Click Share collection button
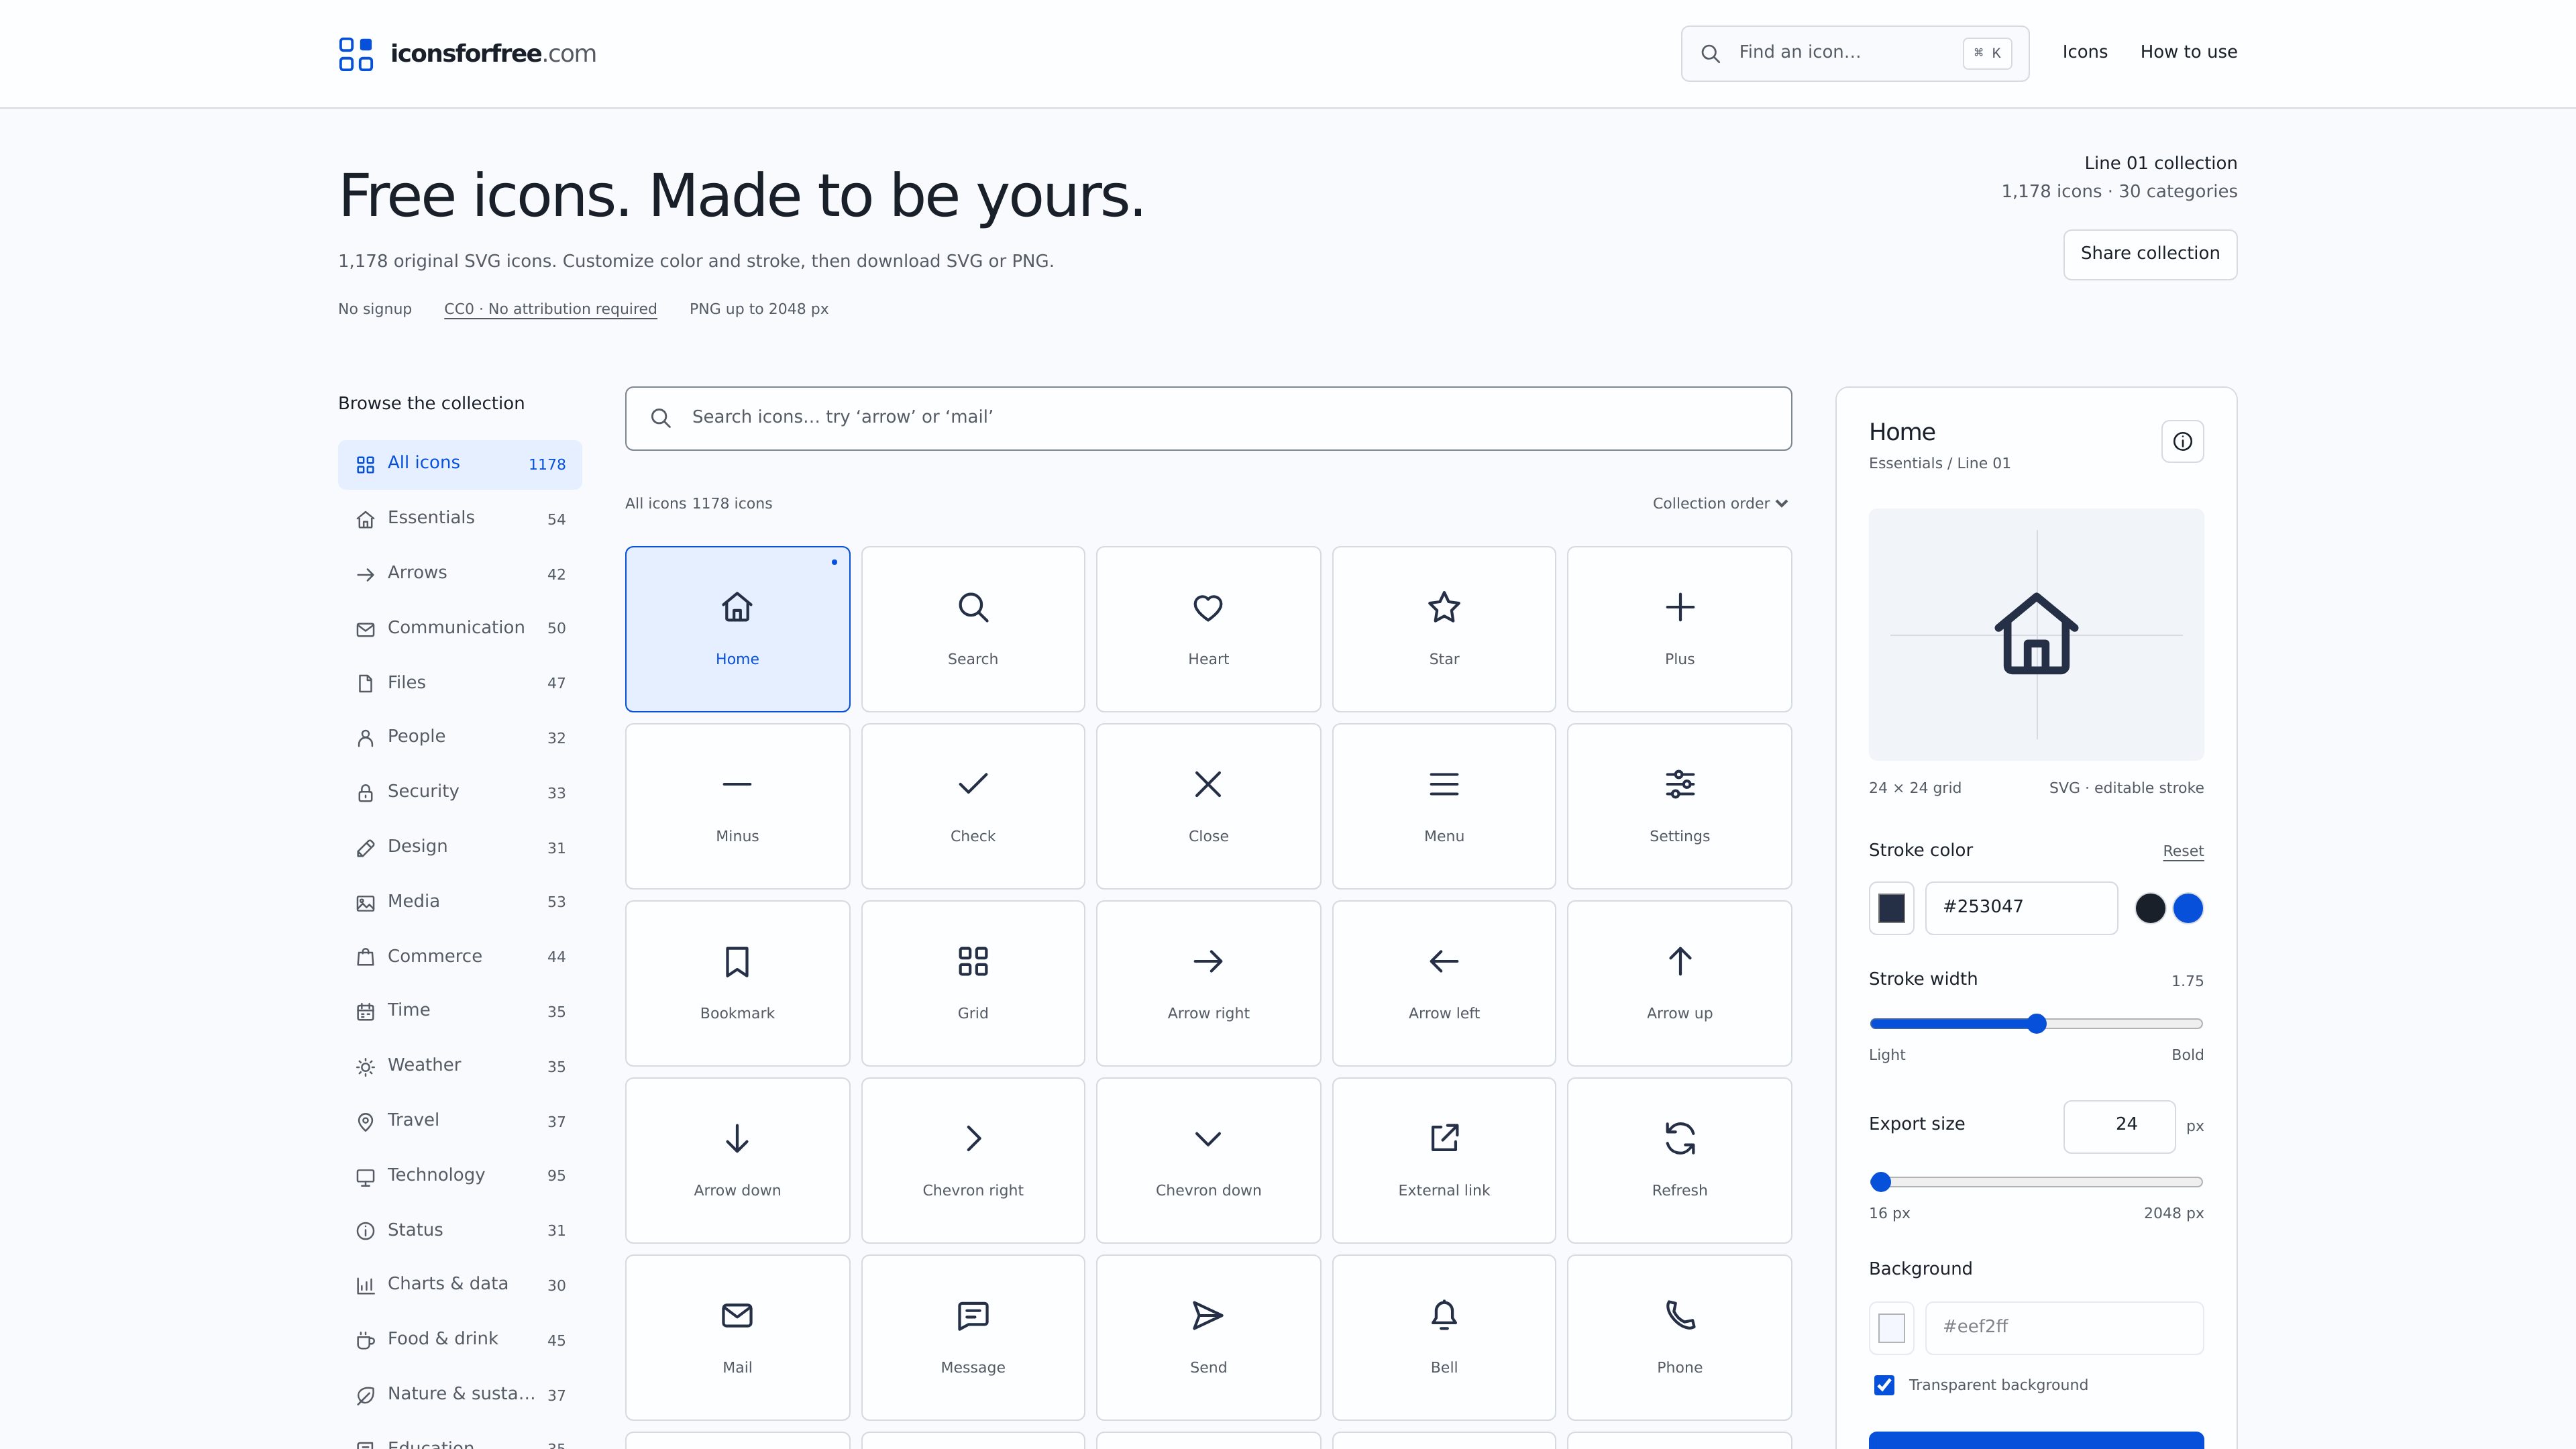This screenshot has width=2576, height=1449. click(x=2150, y=254)
